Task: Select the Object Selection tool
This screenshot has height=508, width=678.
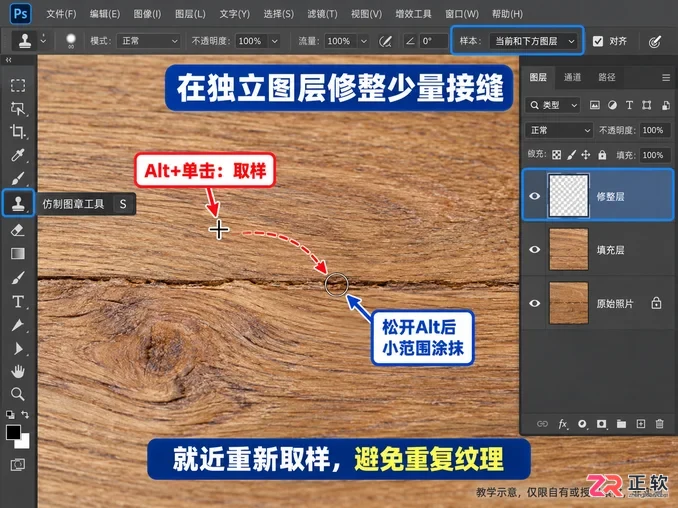Action: [18, 109]
